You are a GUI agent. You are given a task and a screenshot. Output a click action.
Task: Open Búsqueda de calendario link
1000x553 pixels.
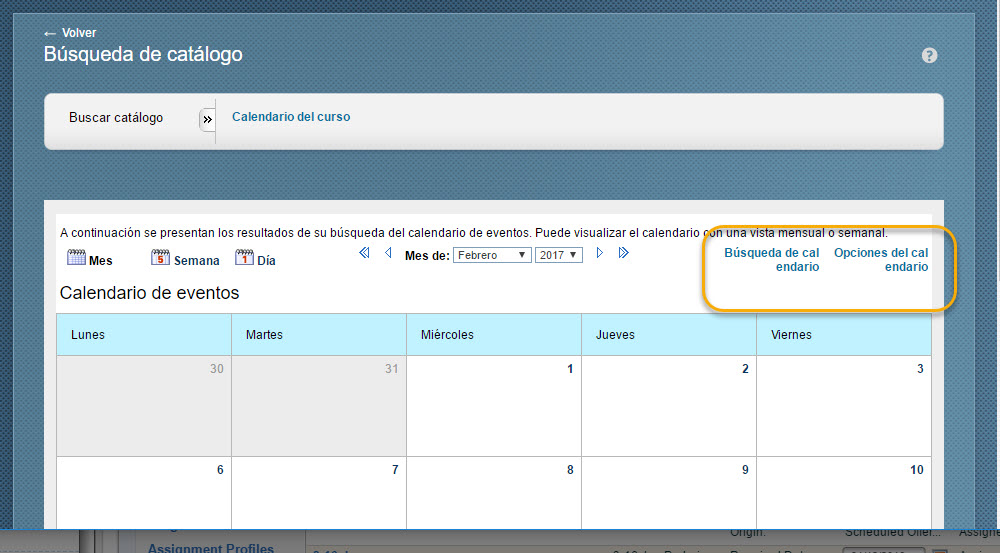coord(772,260)
